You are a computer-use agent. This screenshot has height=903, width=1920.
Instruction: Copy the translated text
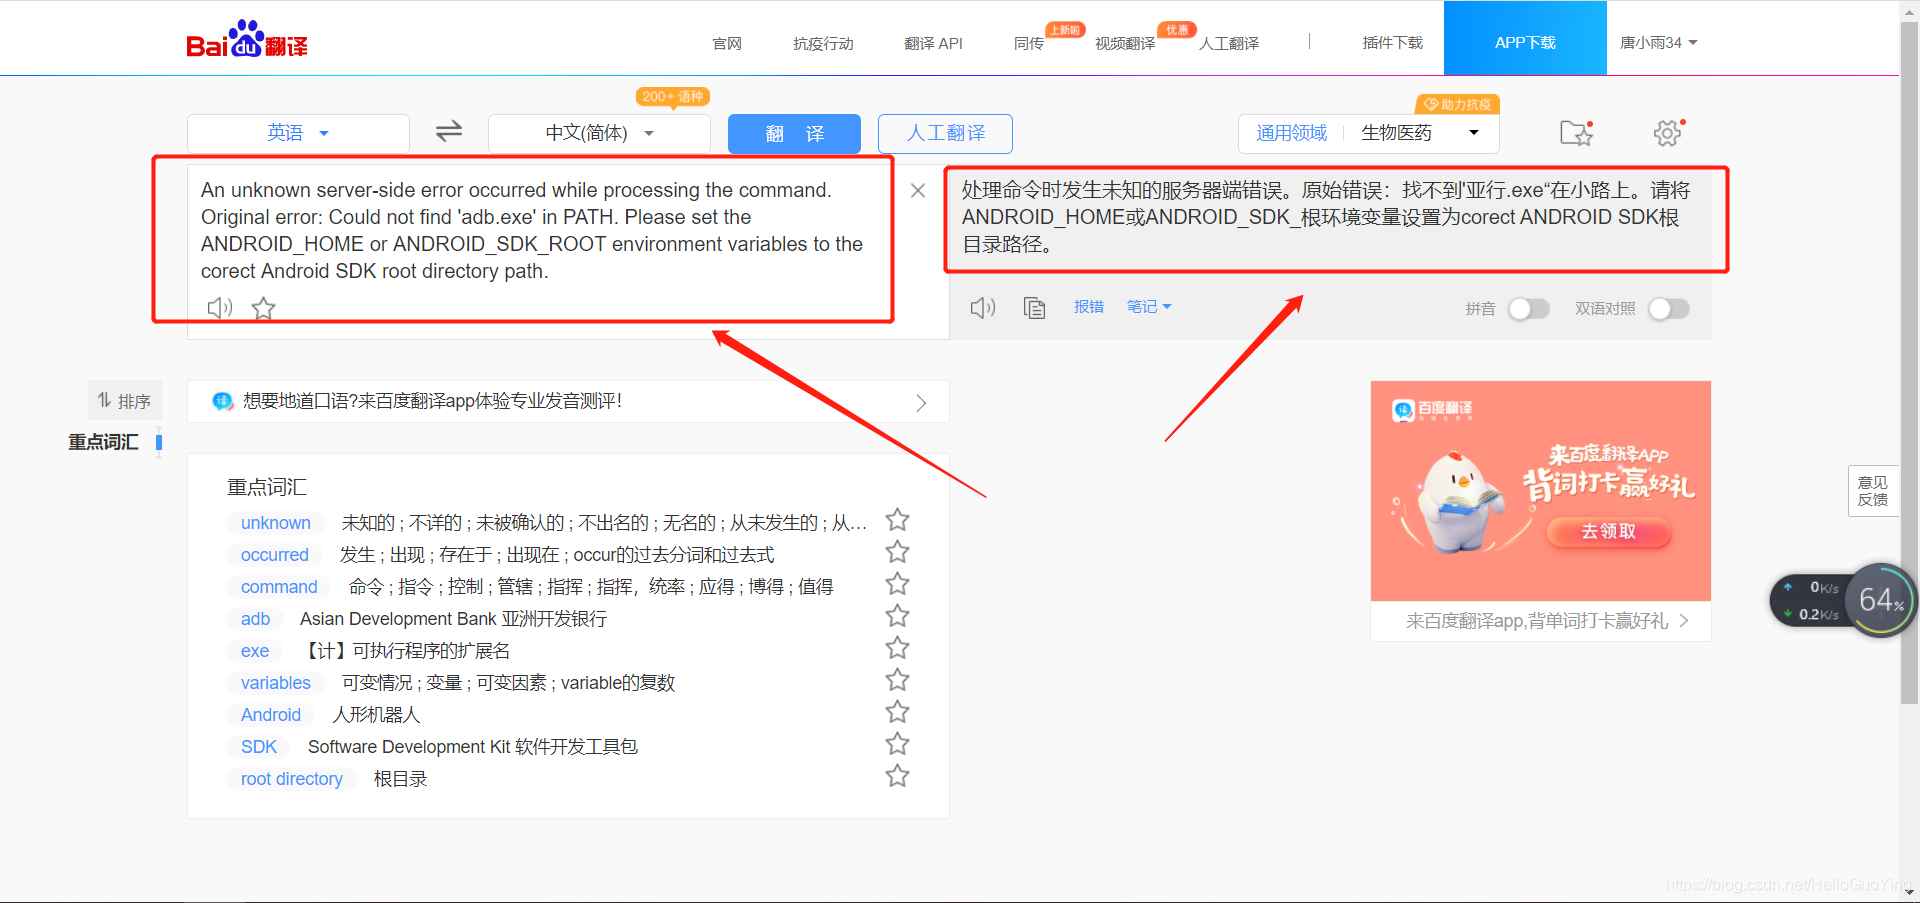1035,308
